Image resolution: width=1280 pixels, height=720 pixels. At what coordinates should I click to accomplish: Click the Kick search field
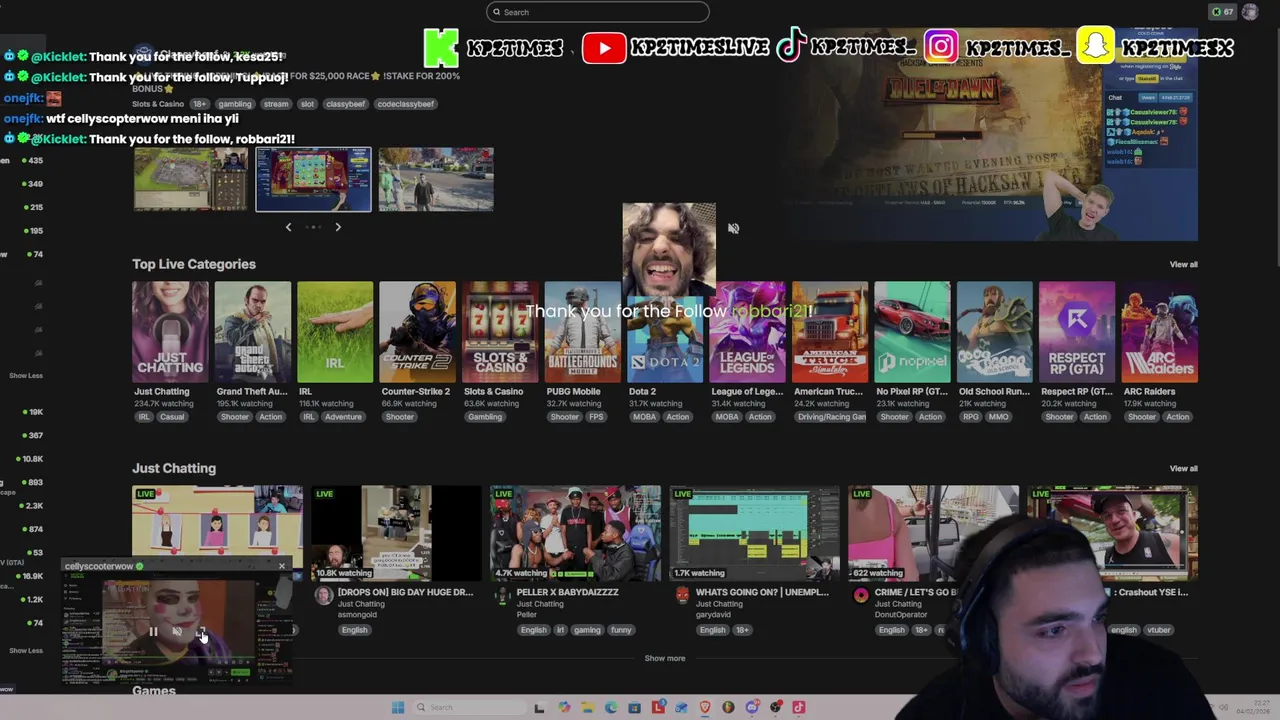click(x=598, y=12)
